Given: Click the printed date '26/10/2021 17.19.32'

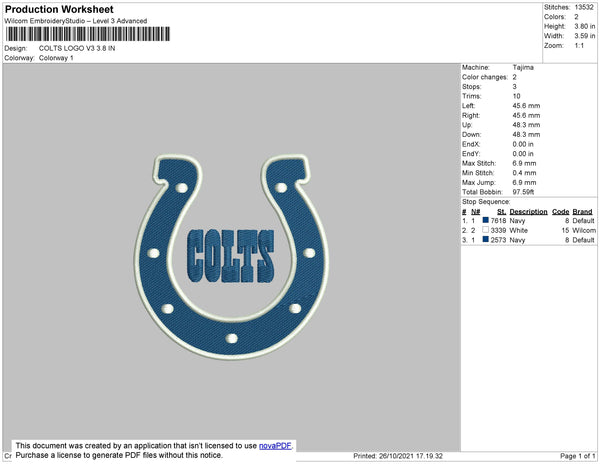Looking at the screenshot, I should coord(411,456).
